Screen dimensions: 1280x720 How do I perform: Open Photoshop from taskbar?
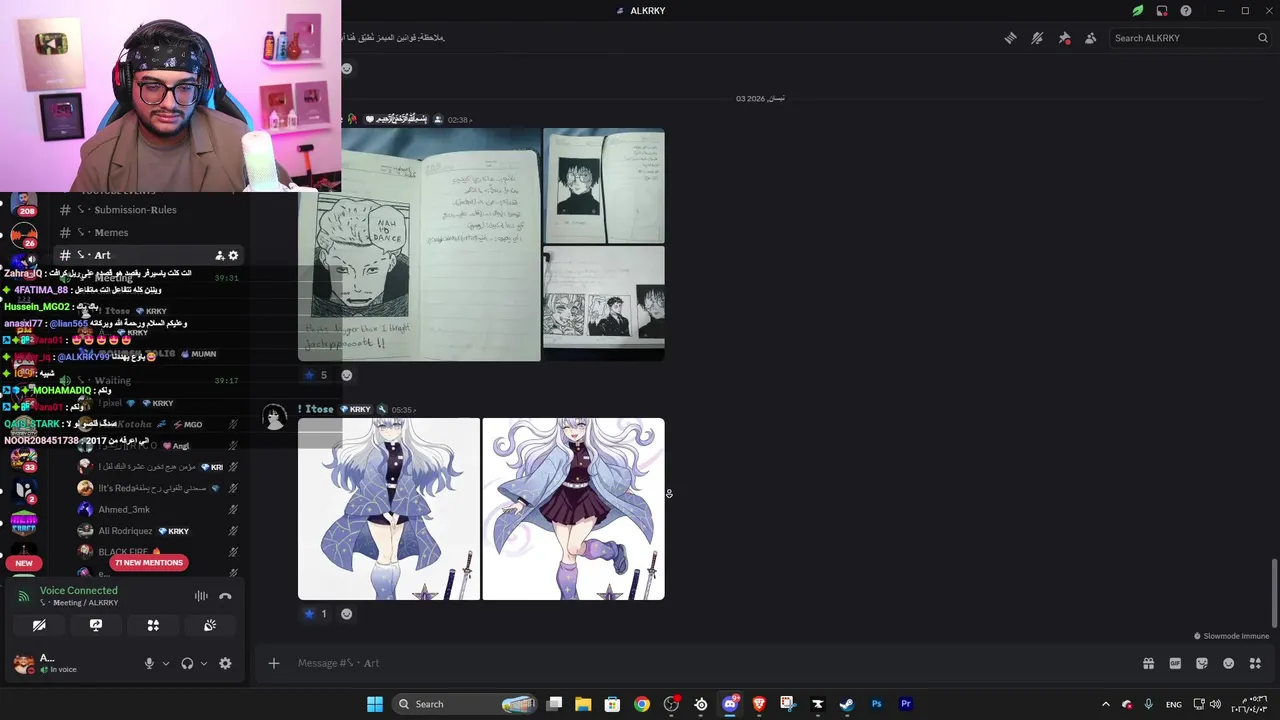(876, 704)
